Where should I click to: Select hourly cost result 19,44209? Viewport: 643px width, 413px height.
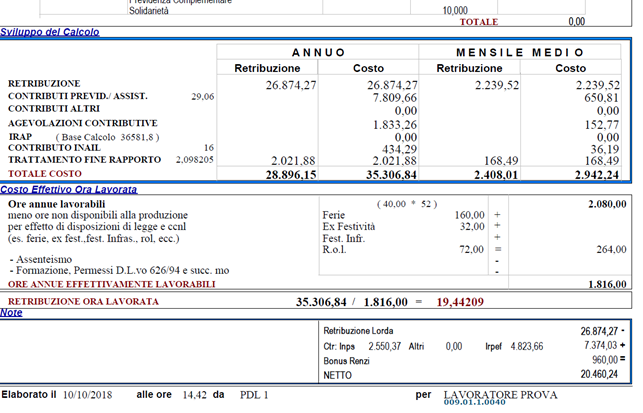click(x=460, y=302)
